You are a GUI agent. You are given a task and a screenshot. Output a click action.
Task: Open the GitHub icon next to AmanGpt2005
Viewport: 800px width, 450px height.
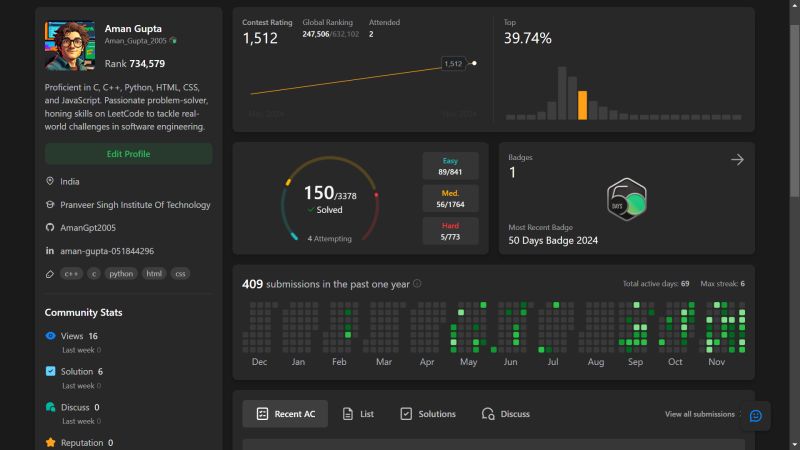tap(50, 228)
